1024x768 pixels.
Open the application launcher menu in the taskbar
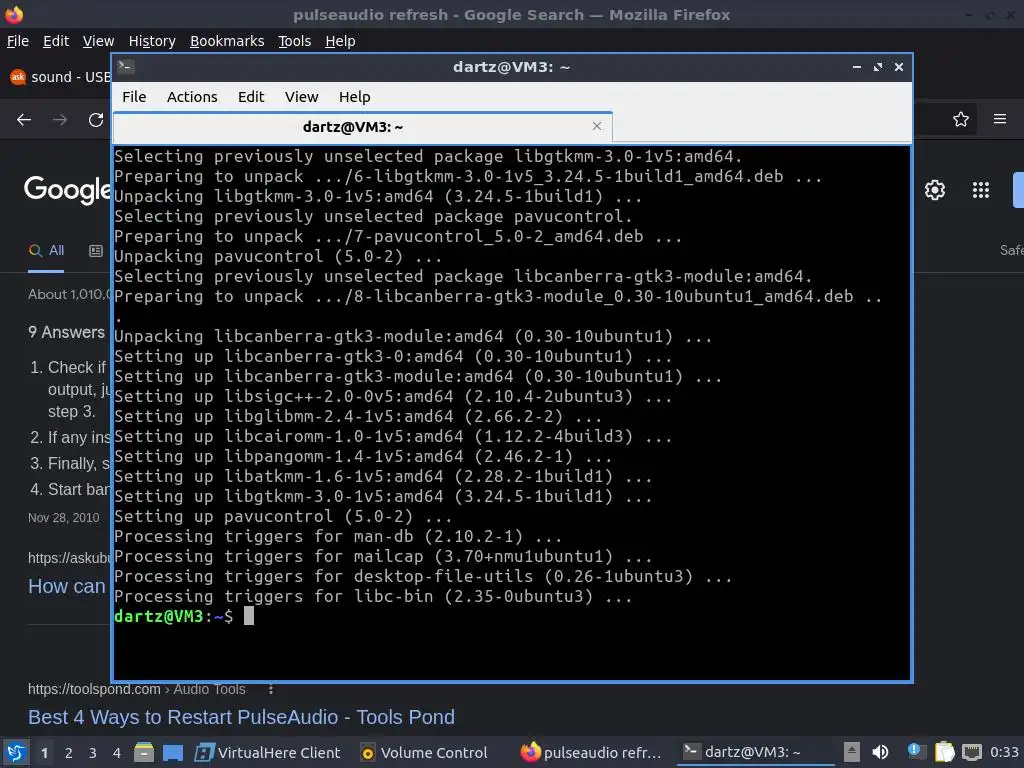point(16,752)
